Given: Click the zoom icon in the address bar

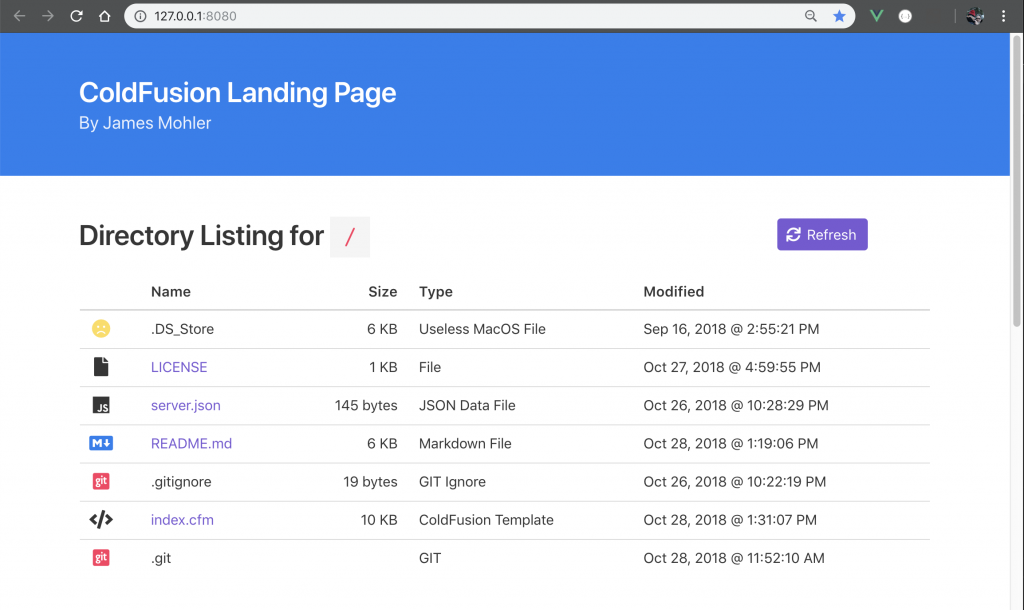Looking at the screenshot, I should click(x=811, y=16).
